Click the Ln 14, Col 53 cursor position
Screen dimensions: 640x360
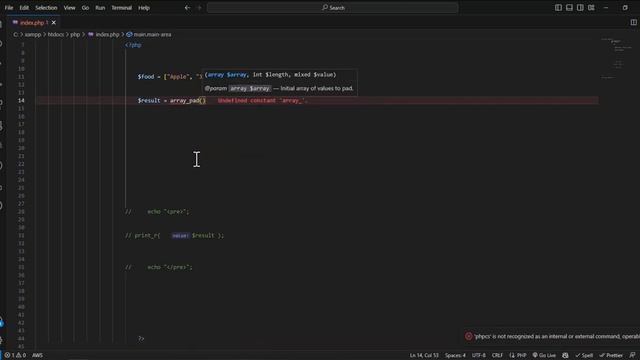pyautogui.click(x=424, y=355)
